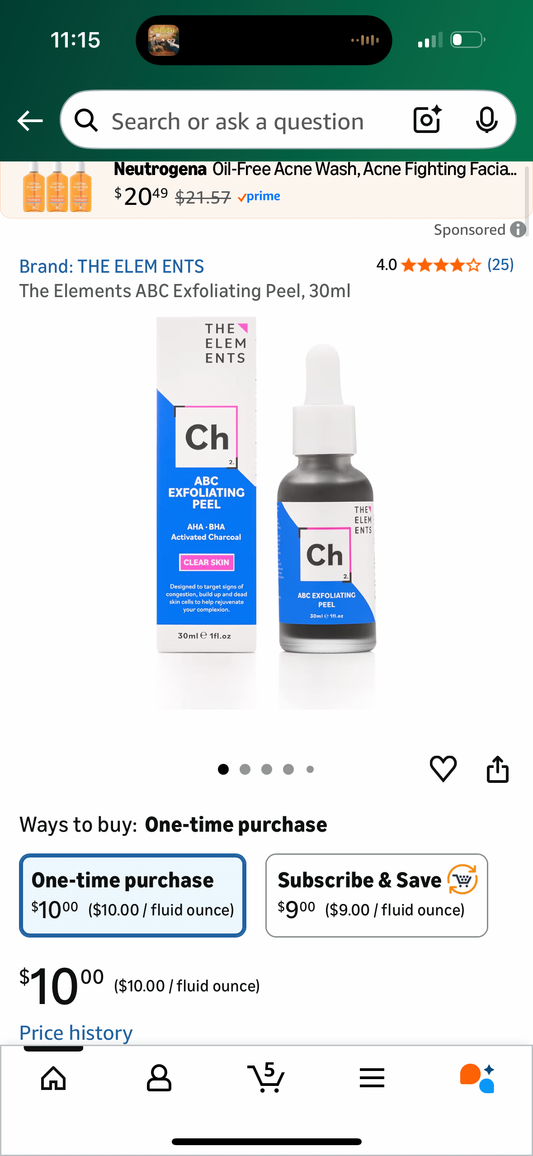Screen dimensions: 533x1156
Task: Open the Price history link
Action: [x=76, y=1033]
